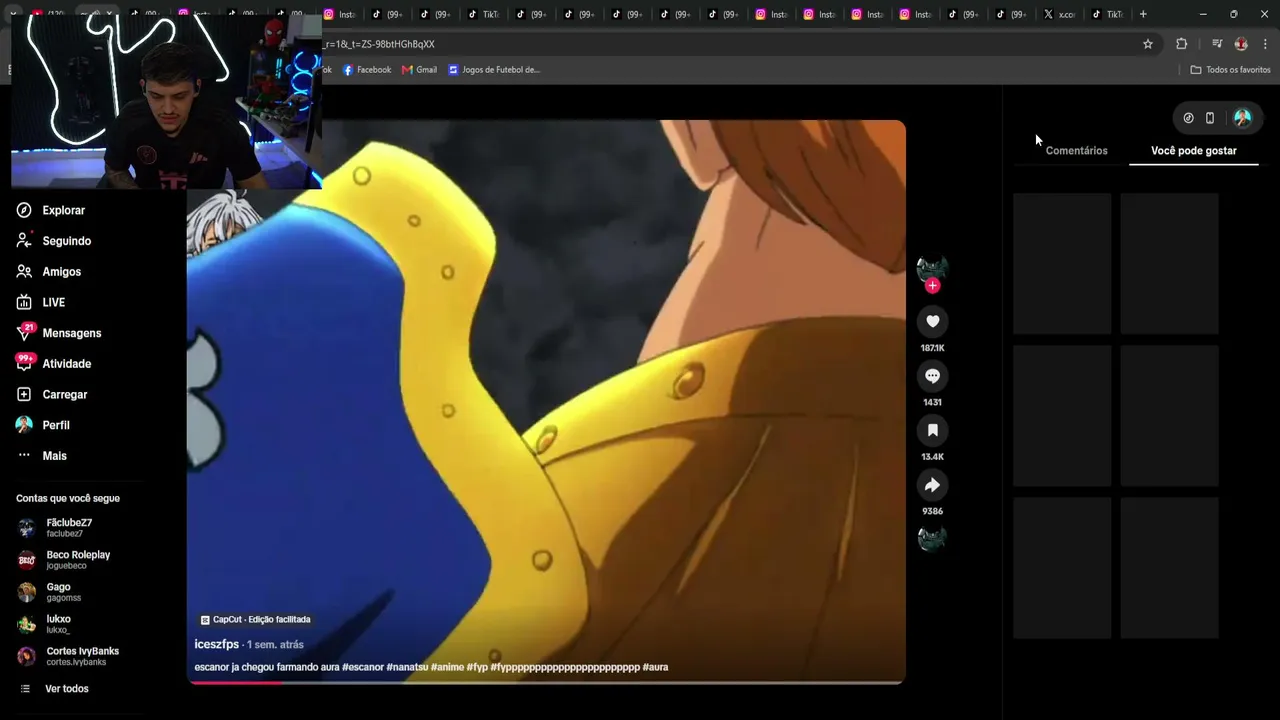Follow the creator with the pink plus
1280x720 pixels.
[x=933, y=286]
